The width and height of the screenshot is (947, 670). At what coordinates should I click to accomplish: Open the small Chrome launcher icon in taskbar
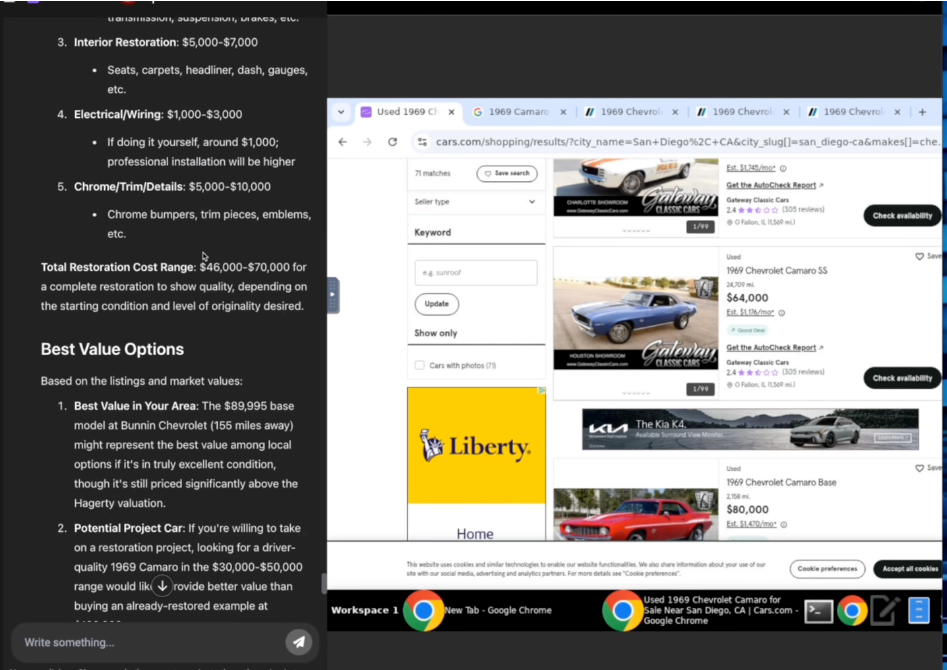pos(852,611)
